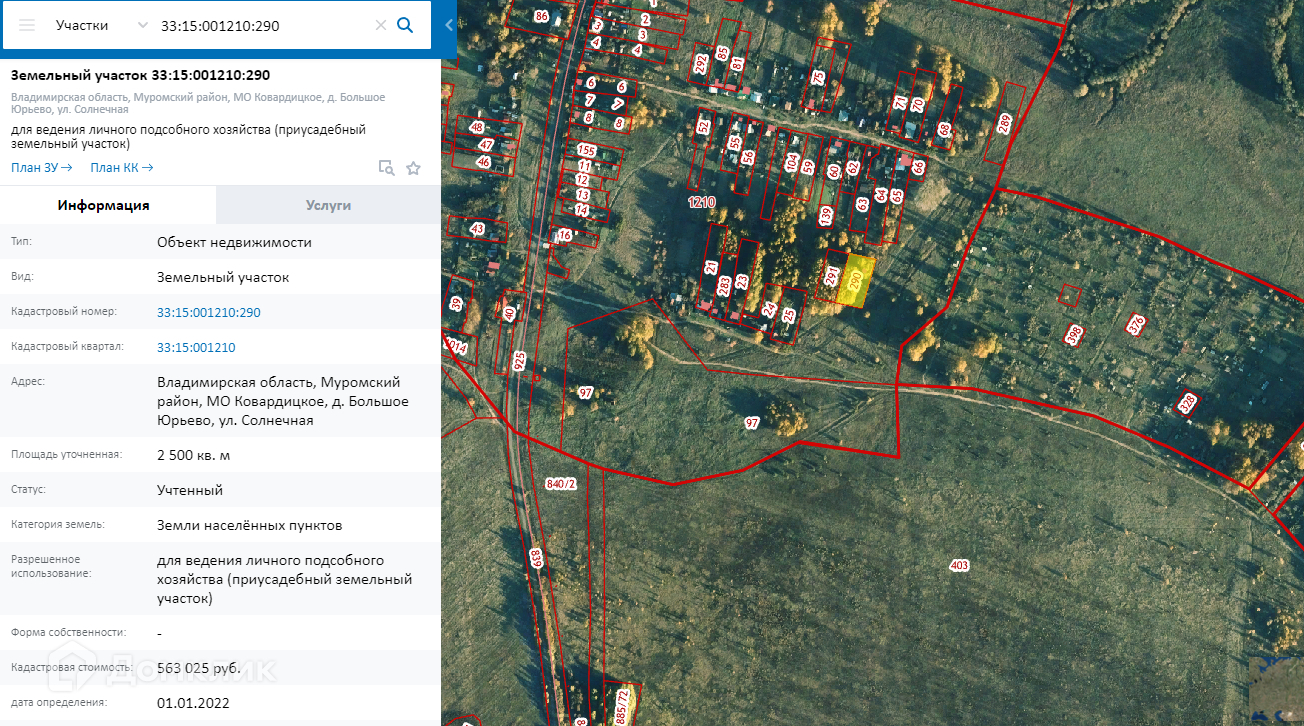The height and width of the screenshot is (726, 1304).
Task: Click the parcel title 33:15:001210:290 heading
Action: 140,76
